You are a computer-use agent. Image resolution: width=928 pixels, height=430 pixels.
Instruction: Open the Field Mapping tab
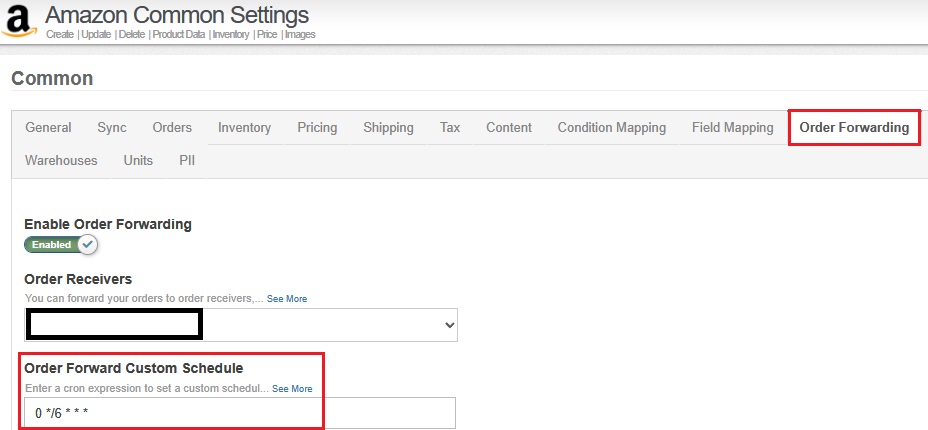[x=732, y=128]
